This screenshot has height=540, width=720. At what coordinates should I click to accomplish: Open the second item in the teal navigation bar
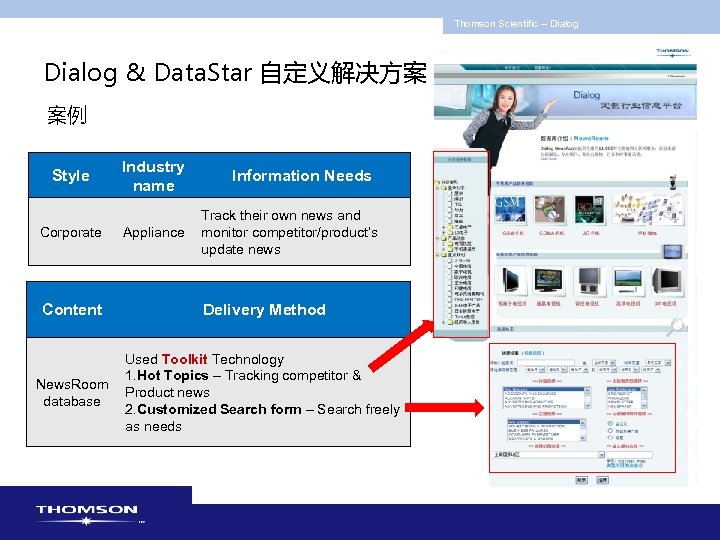tap(543, 68)
